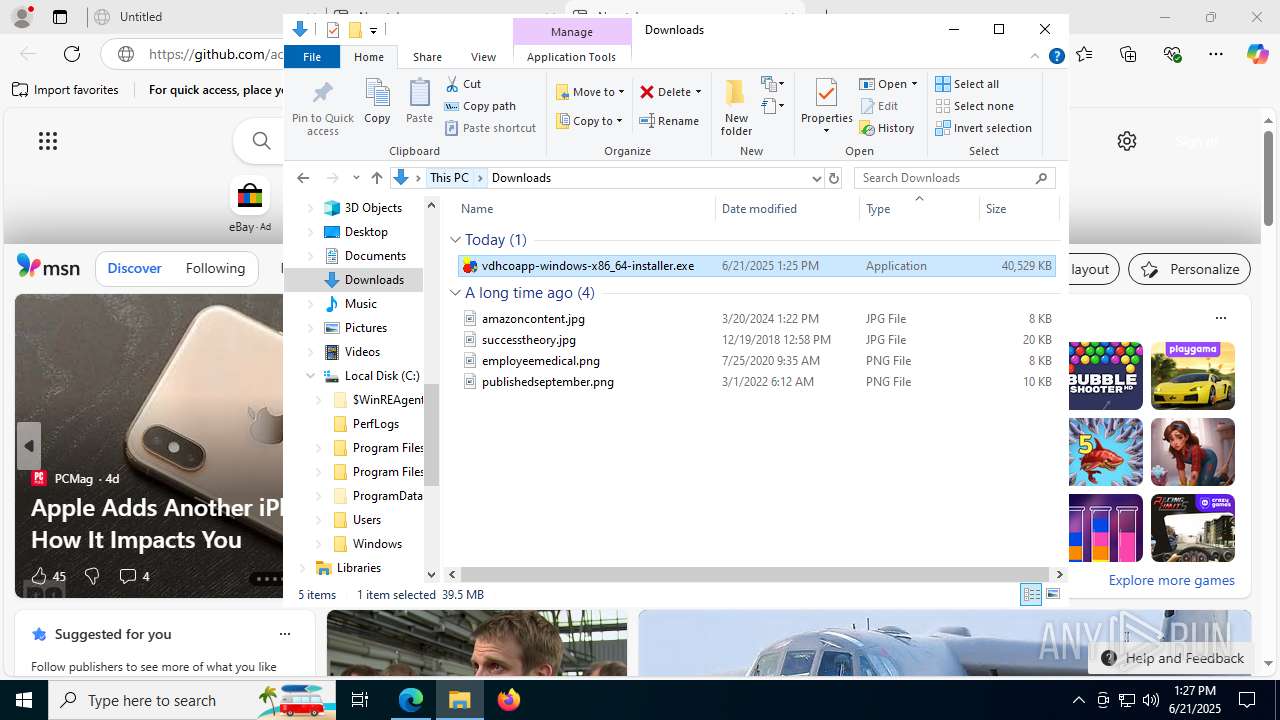Cut the selected file
The height and width of the screenshot is (720, 1280).
(x=463, y=84)
